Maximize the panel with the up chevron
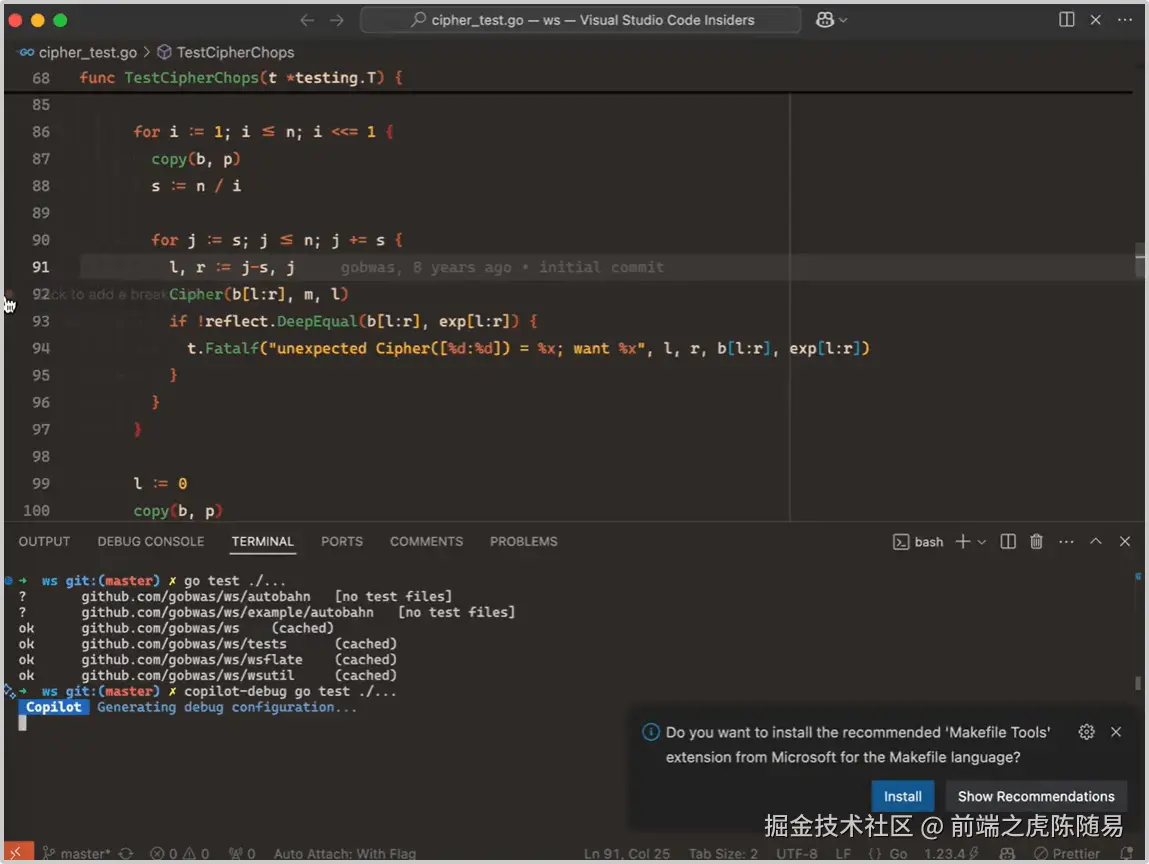This screenshot has height=864, width=1149. click(x=1096, y=541)
